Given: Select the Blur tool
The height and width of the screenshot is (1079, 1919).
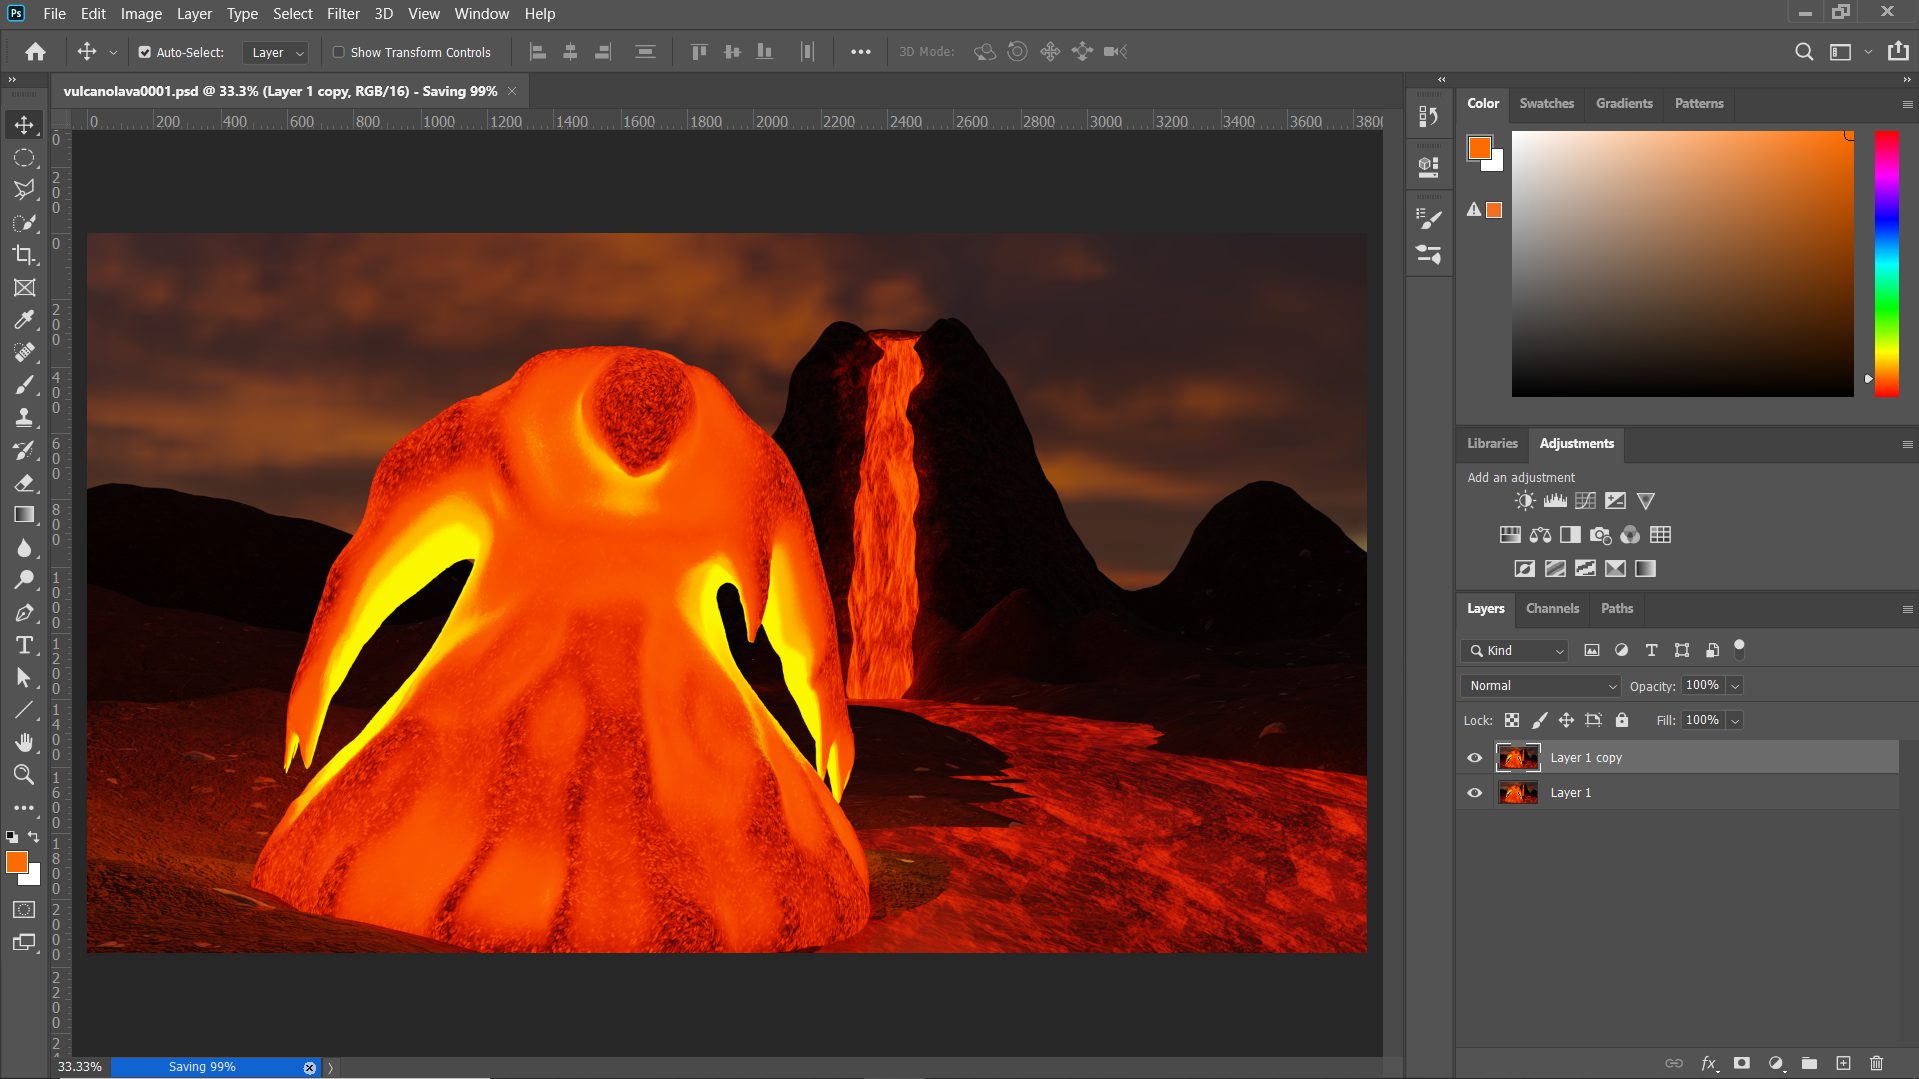Looking at the screenshot, I should 24,548.
